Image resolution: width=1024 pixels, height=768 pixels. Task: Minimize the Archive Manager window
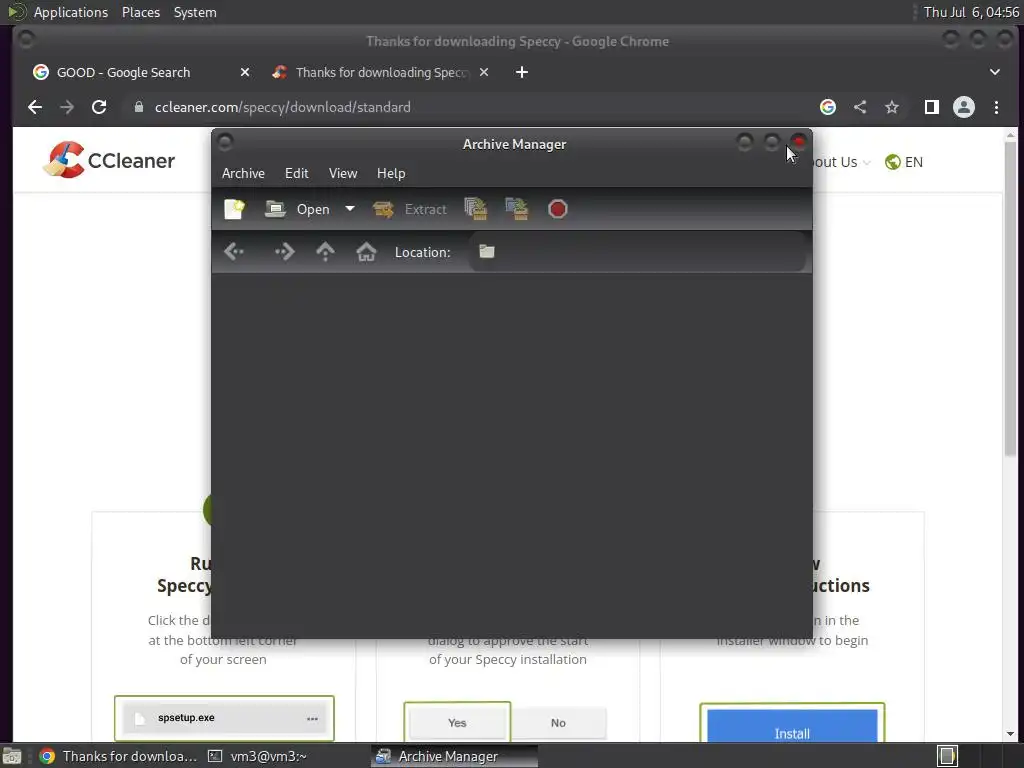click(744, 142)
